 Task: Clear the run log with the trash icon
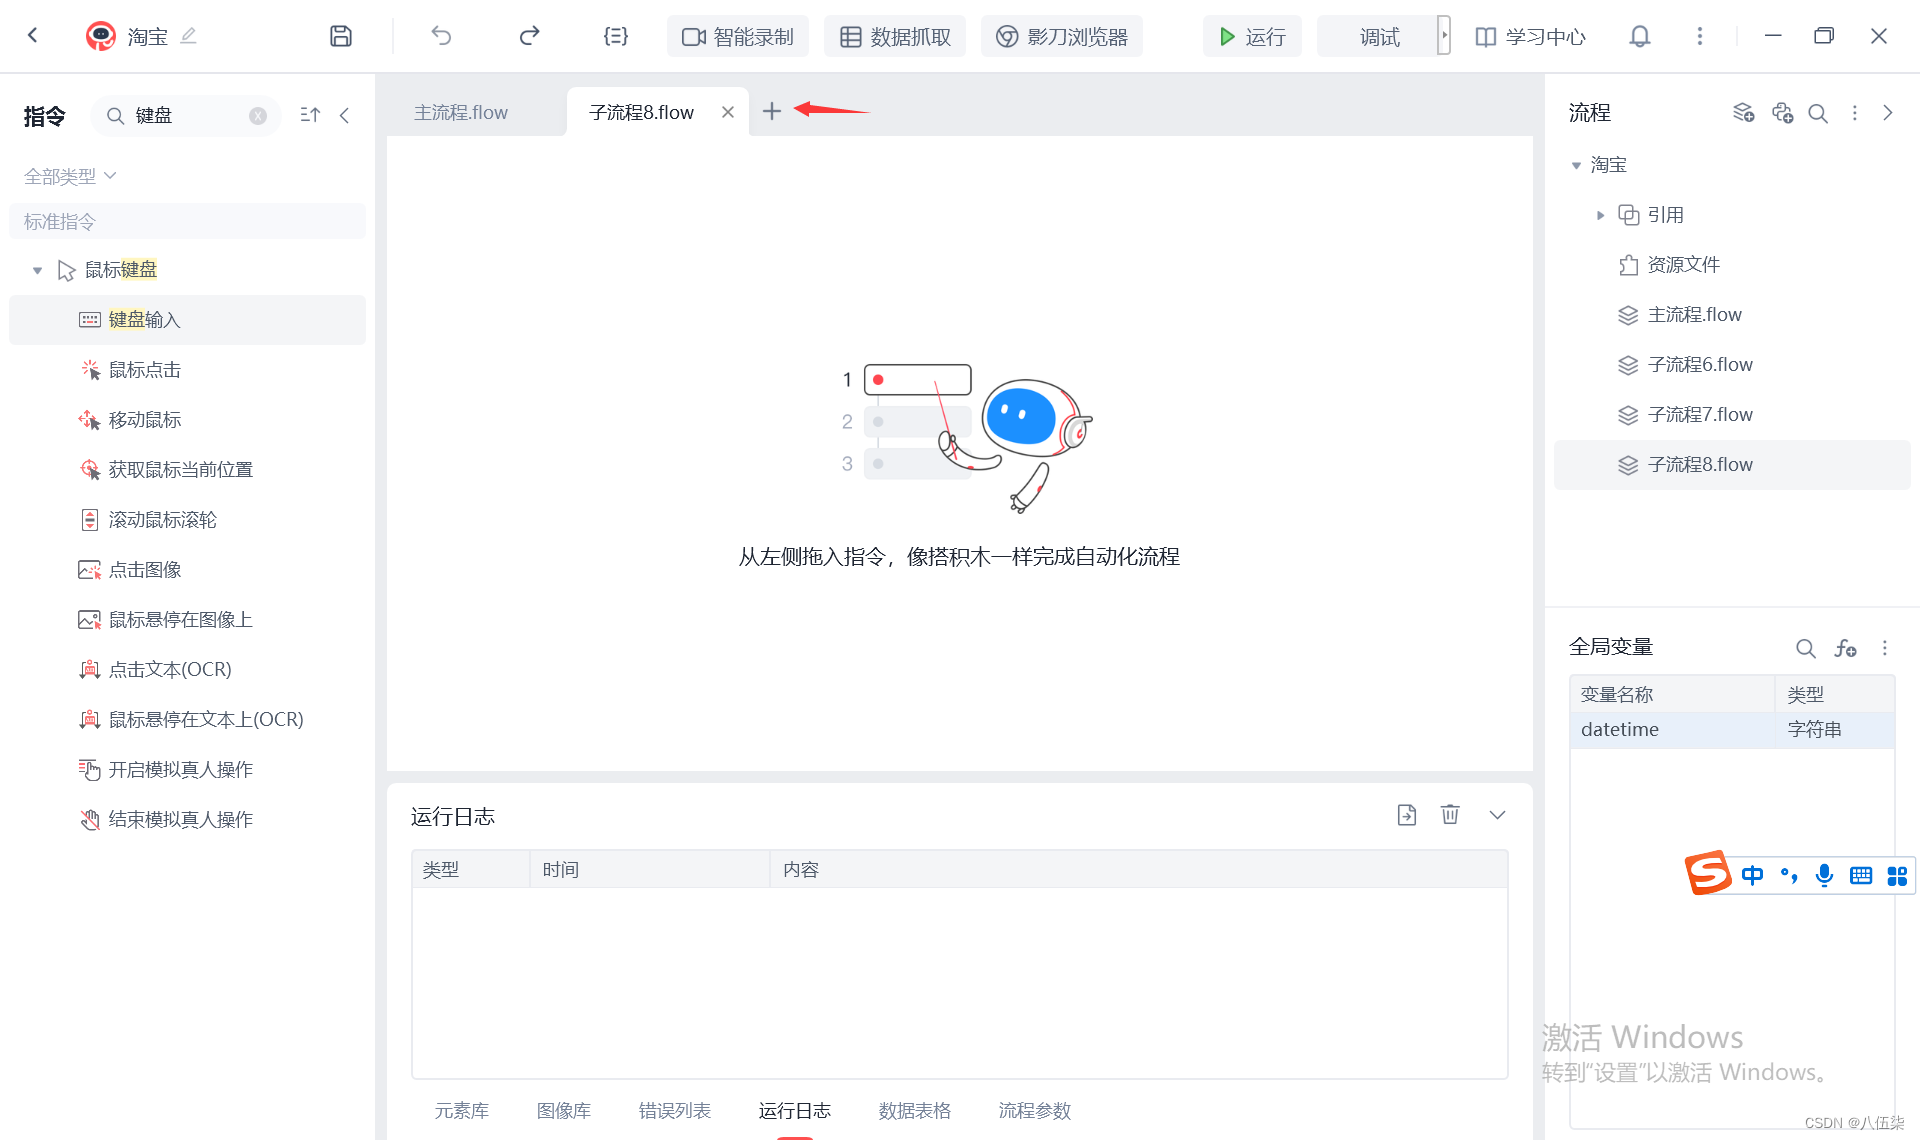pos(1450,815)
